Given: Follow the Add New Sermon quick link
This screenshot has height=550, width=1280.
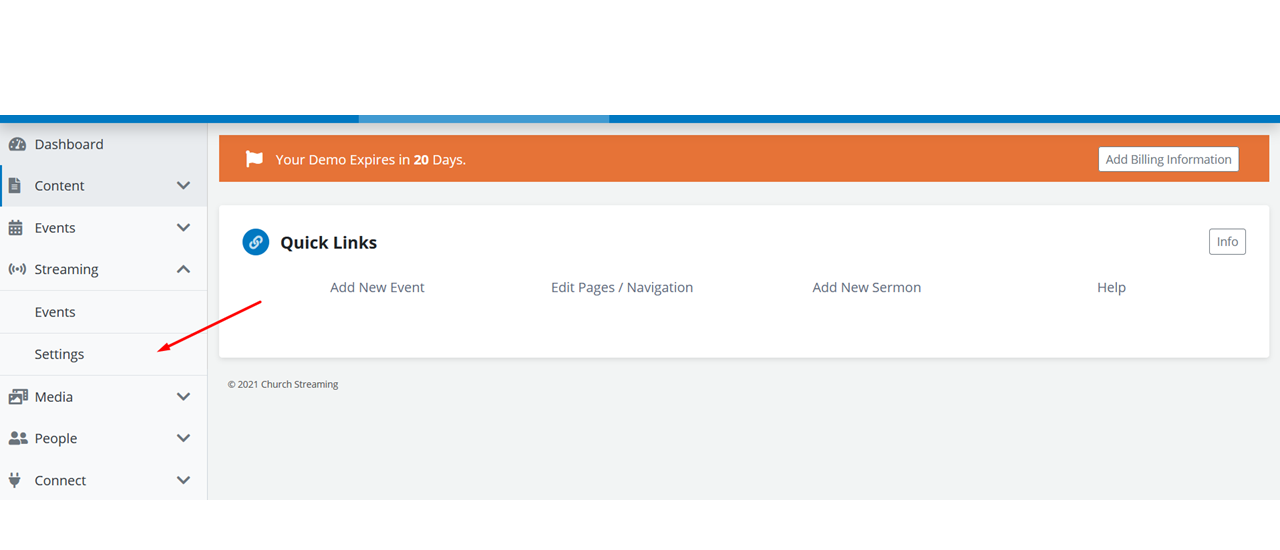Looking at the screenshot, I should click(866, 288).
